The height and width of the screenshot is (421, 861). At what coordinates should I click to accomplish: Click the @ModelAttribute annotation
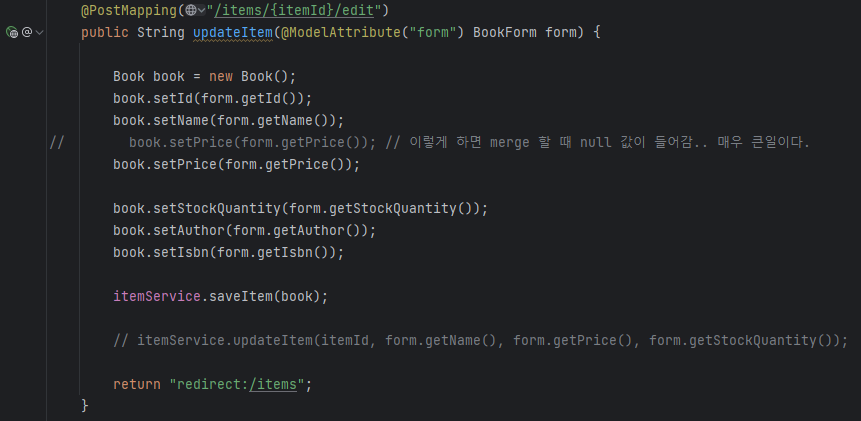pos(341,32)
